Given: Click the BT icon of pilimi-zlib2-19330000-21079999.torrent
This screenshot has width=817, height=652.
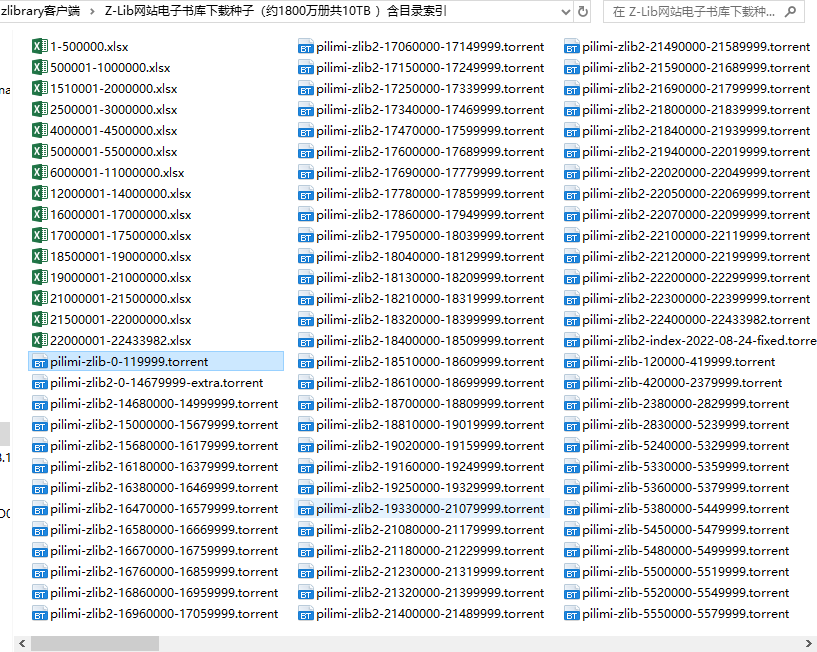Looking at the screenshot, I should [x=306, y=509].
